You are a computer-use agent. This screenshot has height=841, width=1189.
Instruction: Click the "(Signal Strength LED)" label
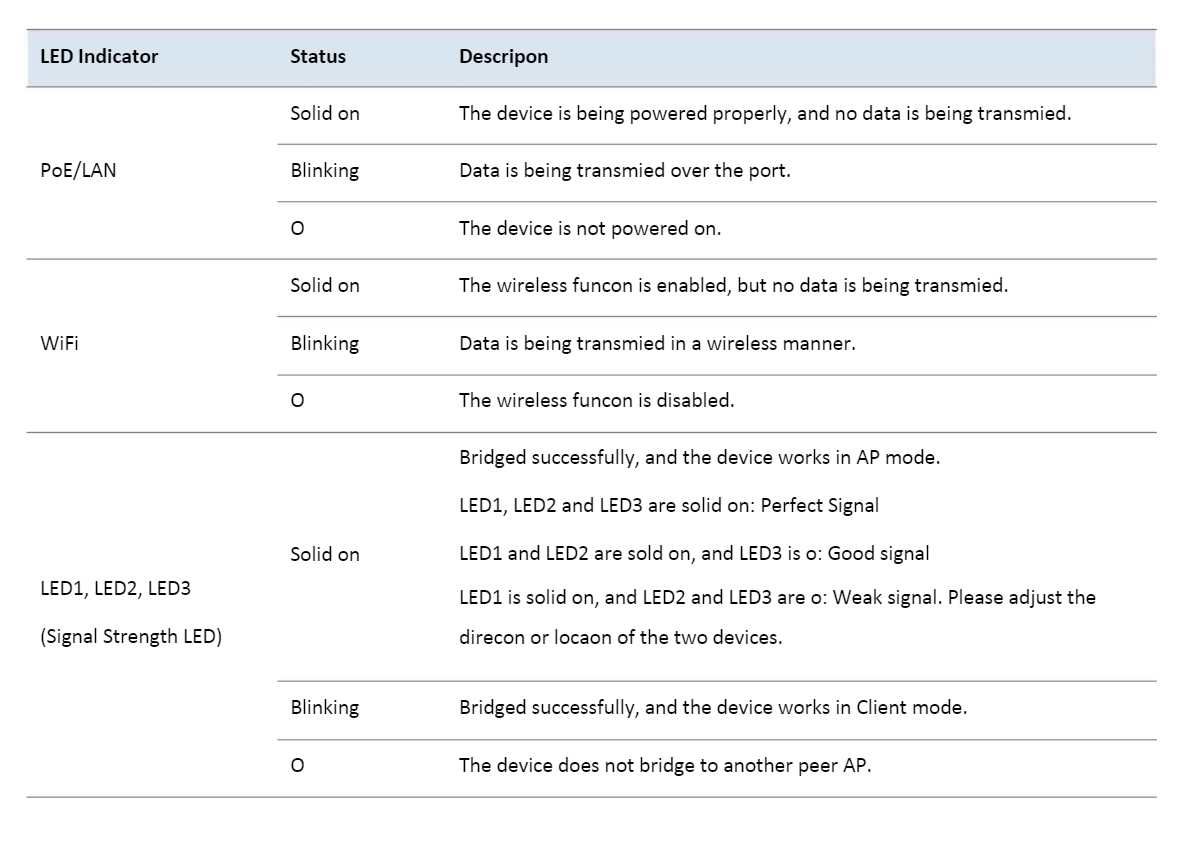(130, 636)
